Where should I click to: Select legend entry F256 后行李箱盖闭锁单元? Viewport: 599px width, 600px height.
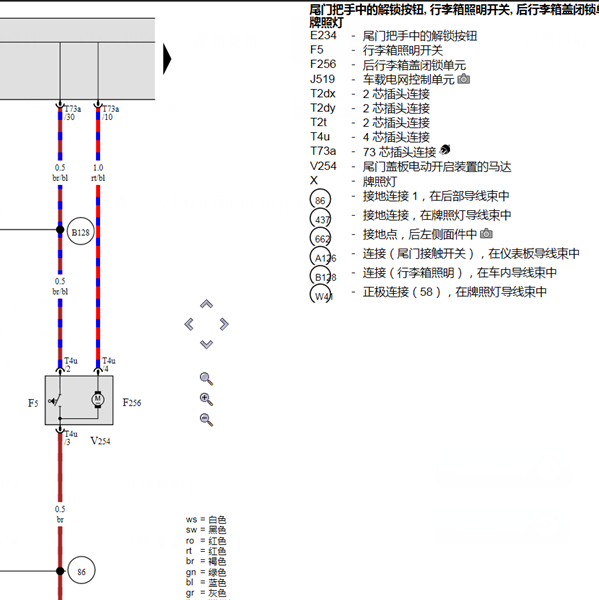388,65
